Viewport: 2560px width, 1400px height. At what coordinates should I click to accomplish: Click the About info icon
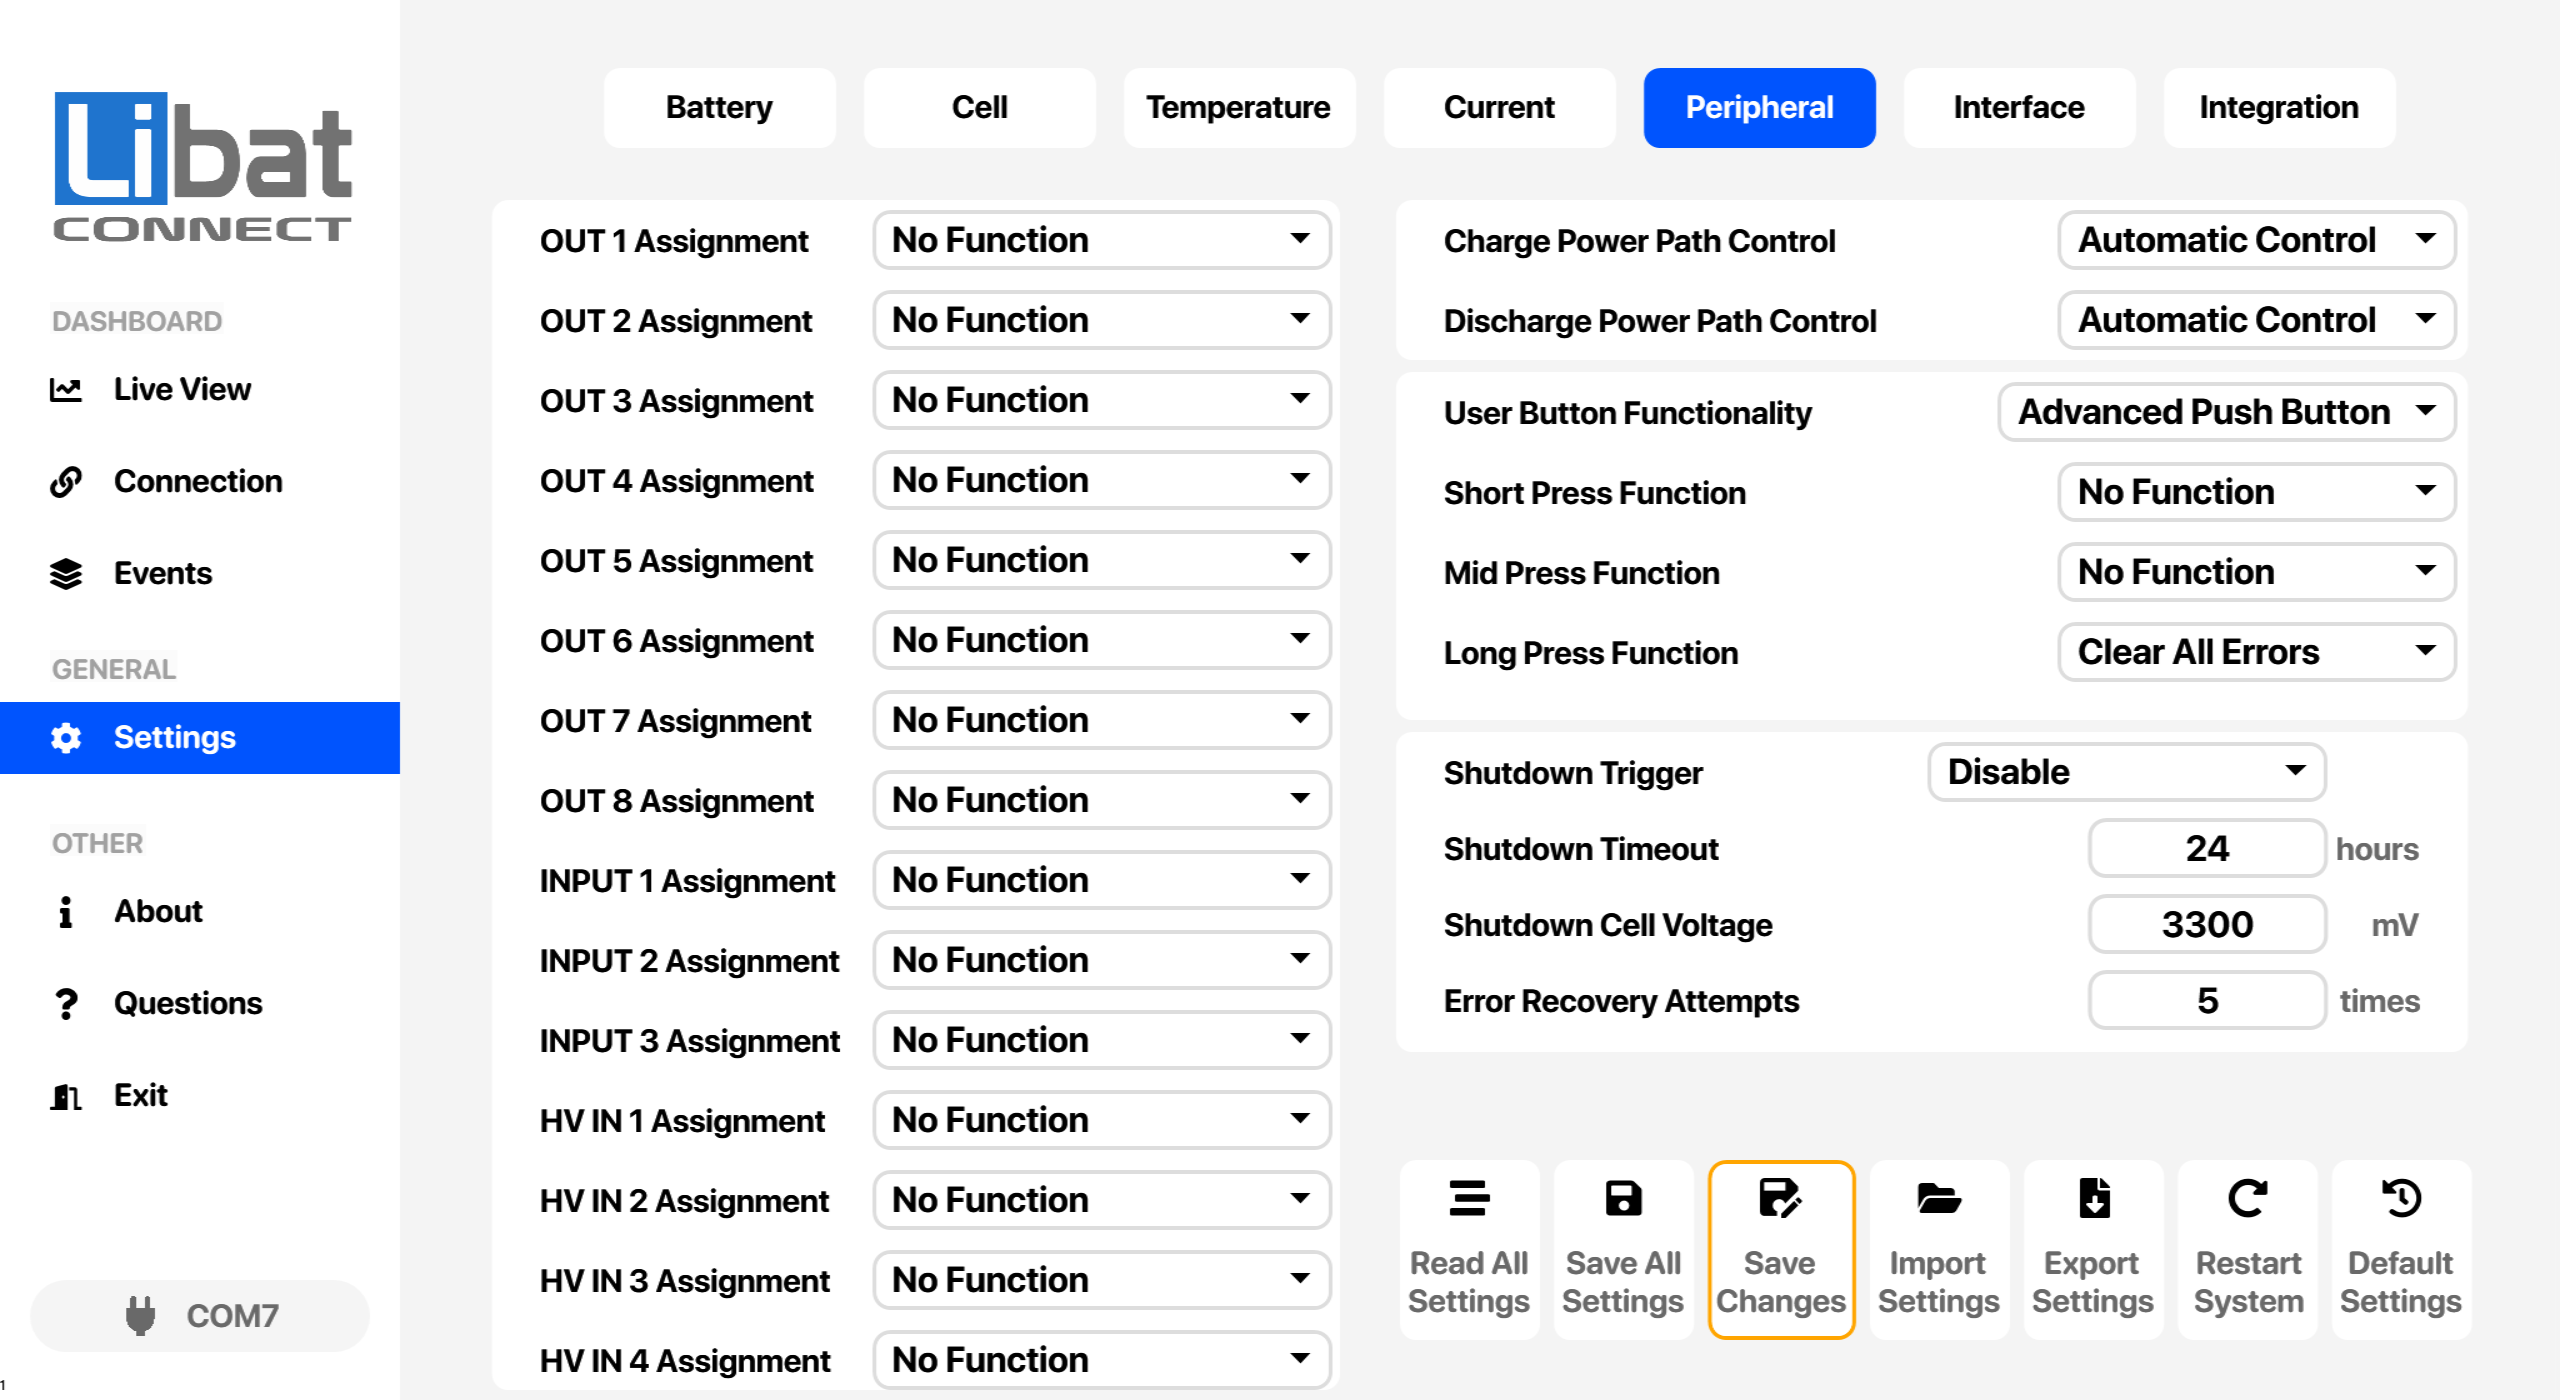[66, 912]
